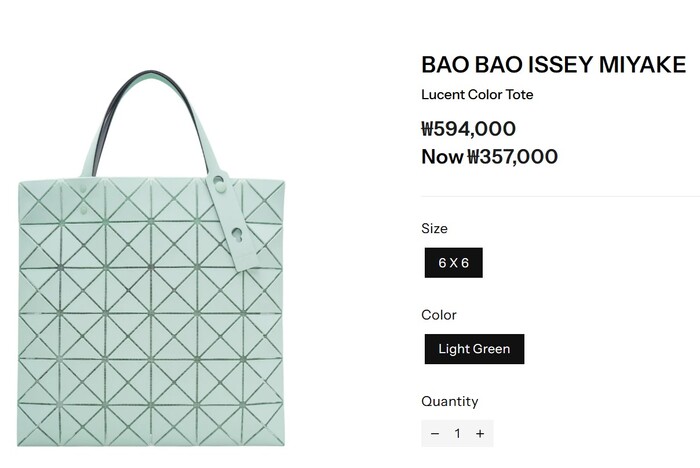Click the quantity value field showing 1

457,433
